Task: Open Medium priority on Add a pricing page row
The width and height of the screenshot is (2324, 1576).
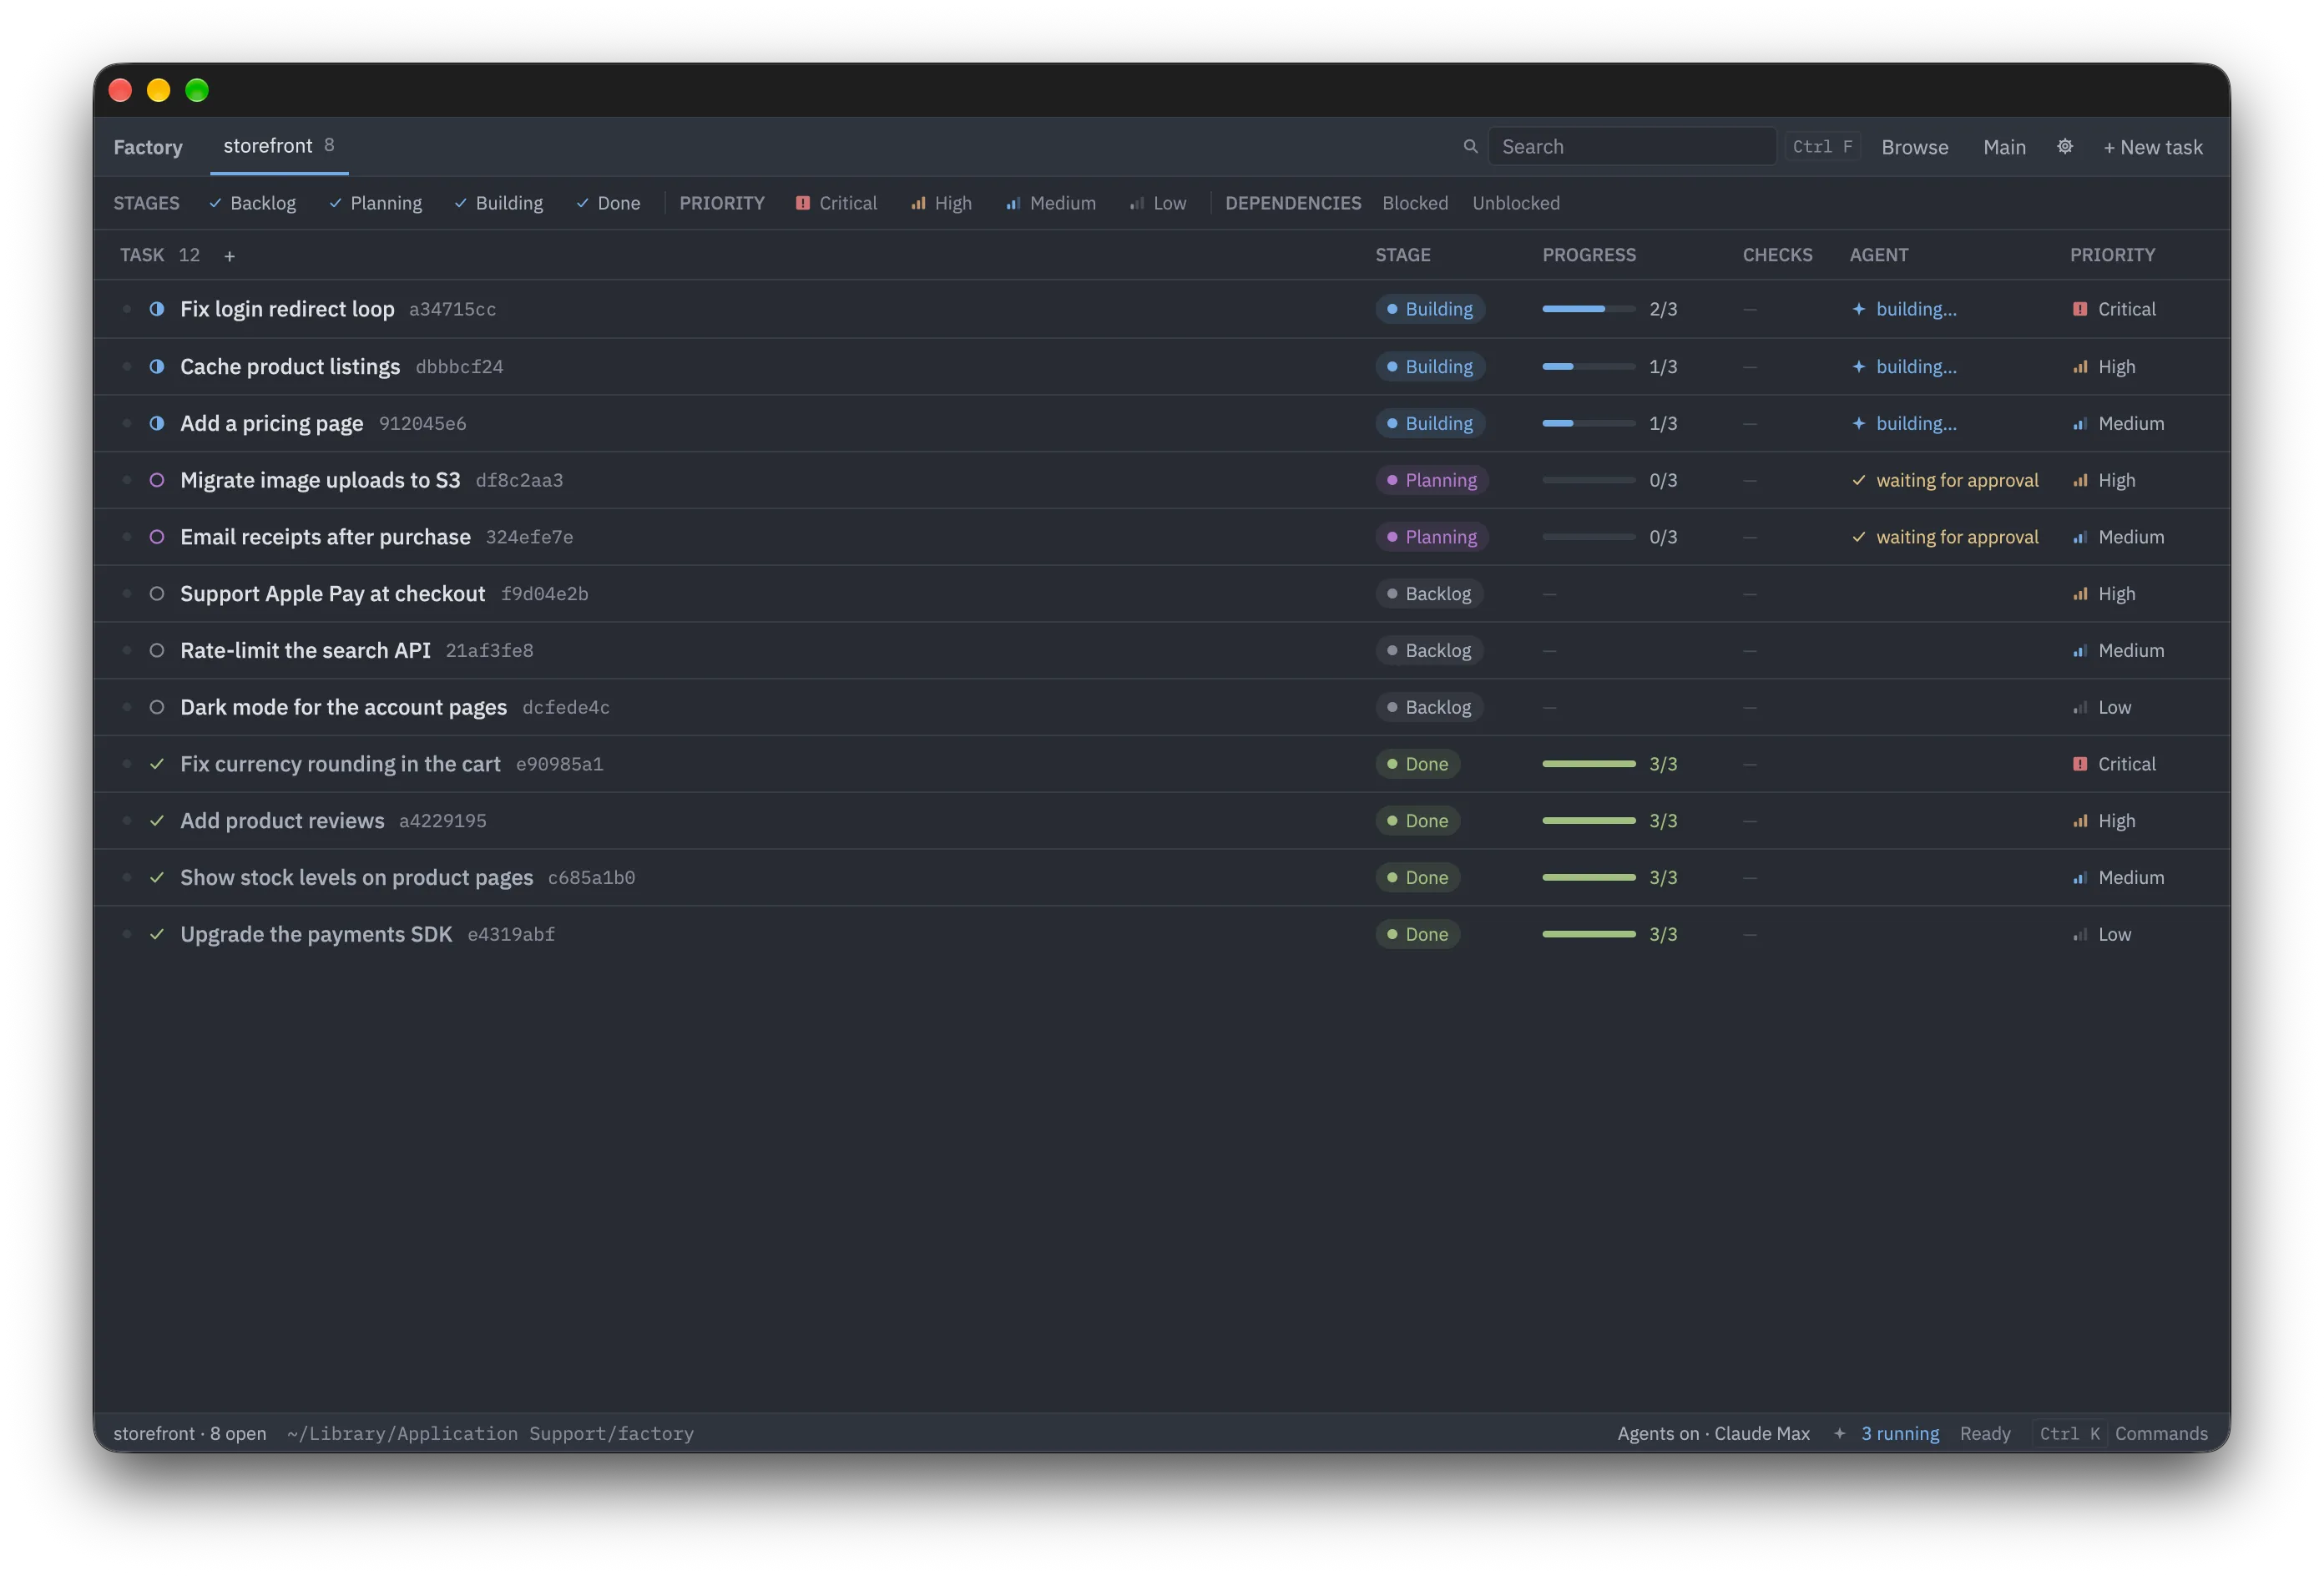Action: [2118, 423]
